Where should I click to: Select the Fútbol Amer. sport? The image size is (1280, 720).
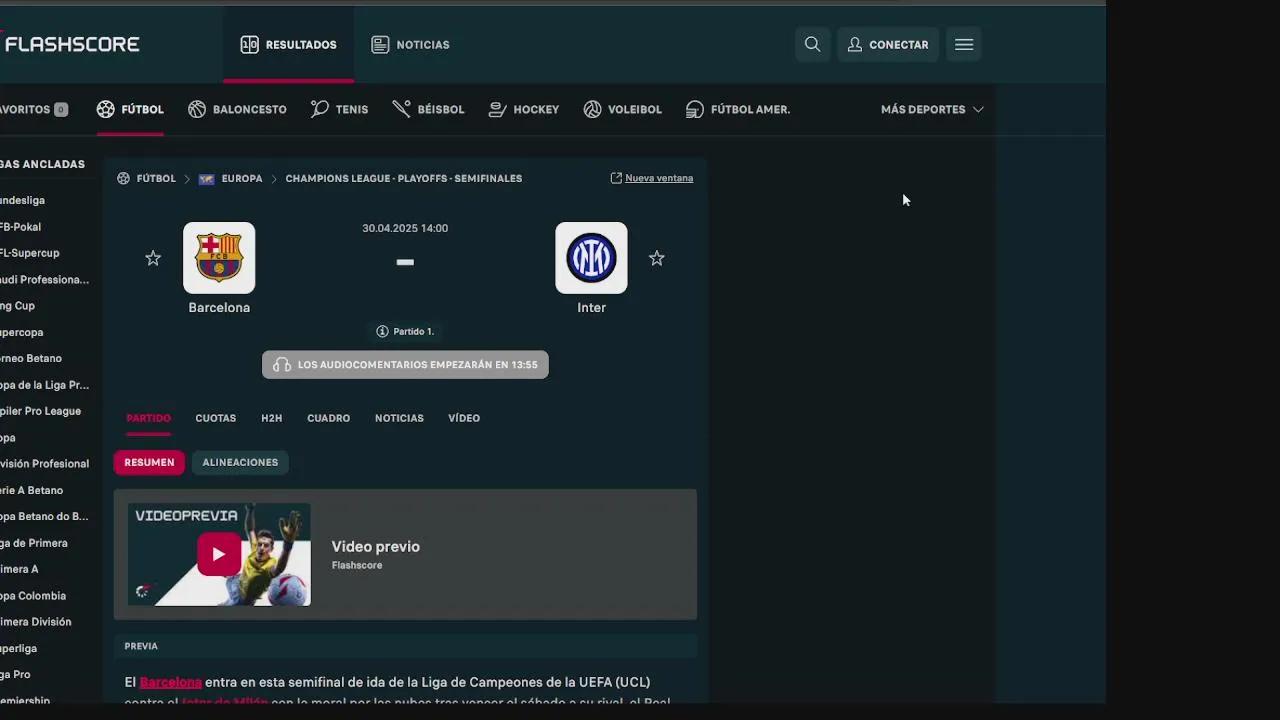click(738, 109)
